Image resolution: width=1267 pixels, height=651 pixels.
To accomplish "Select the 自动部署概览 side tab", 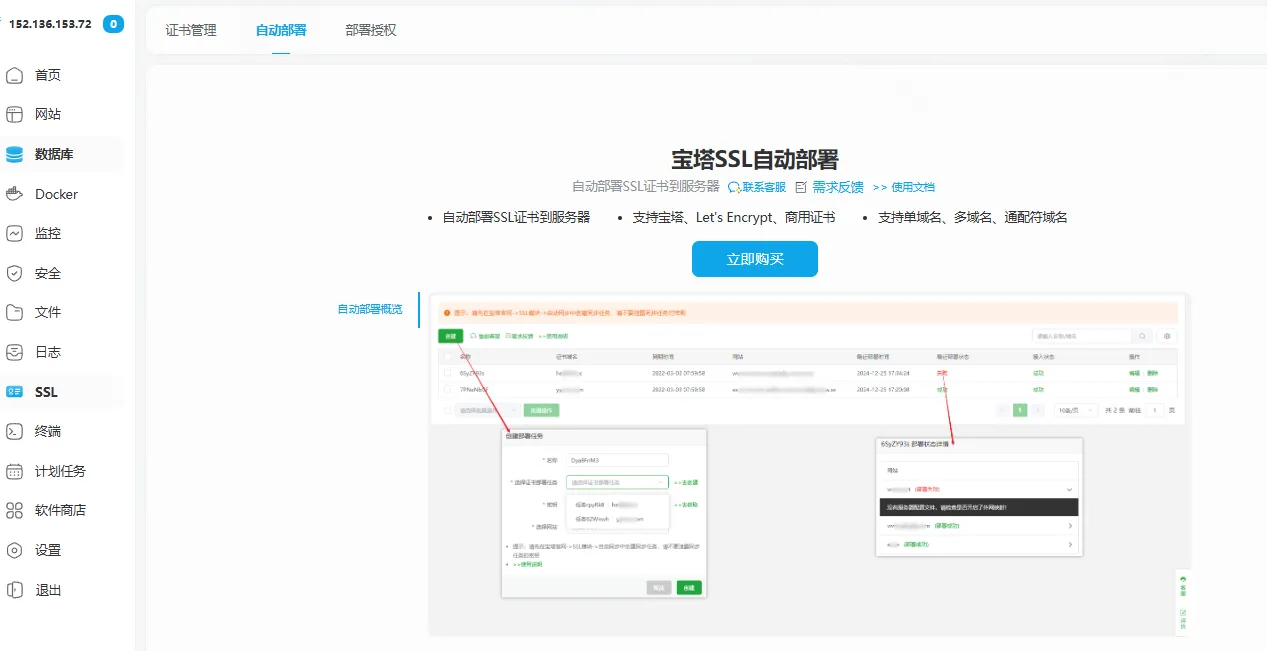I will (x=369, y=309).
